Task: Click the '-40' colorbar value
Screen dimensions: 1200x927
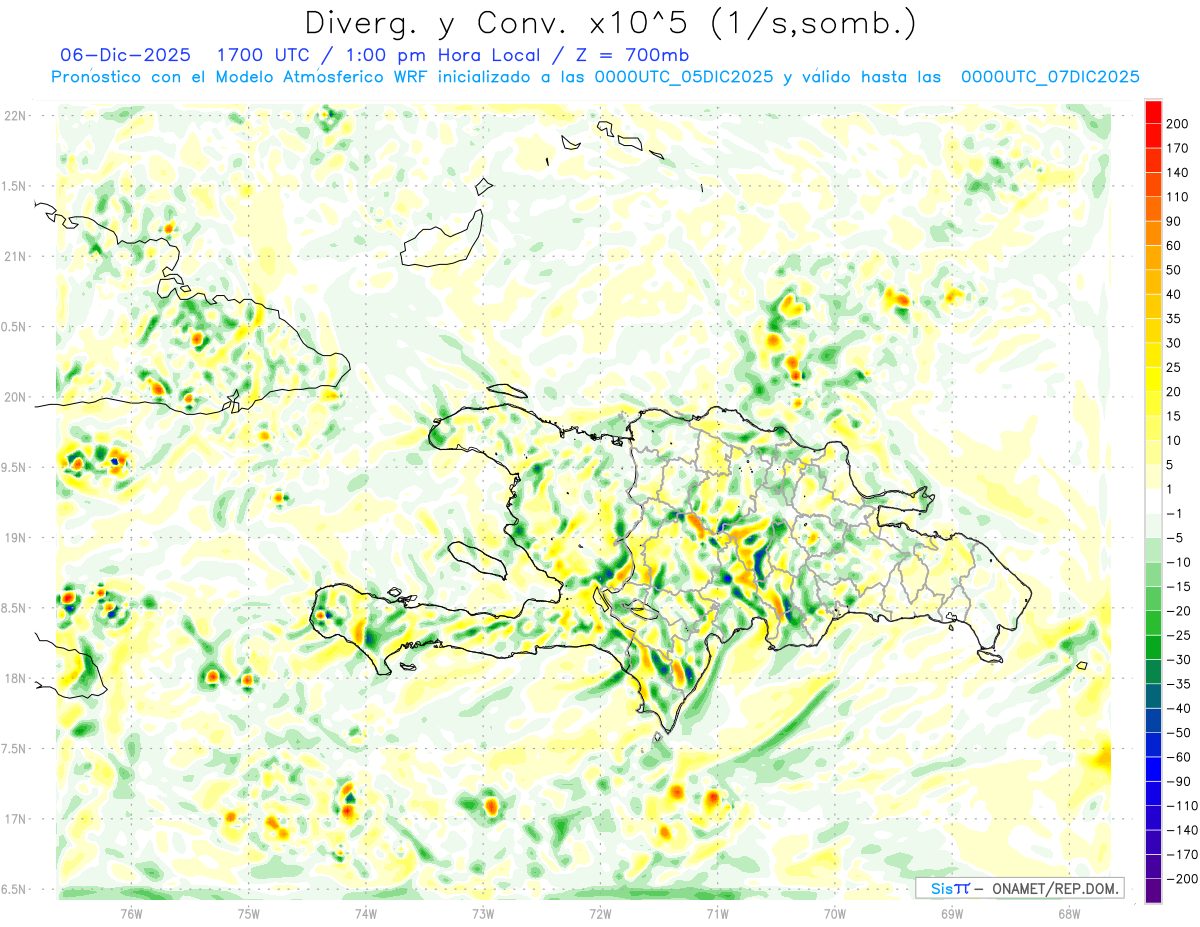Action: (x=1179, y=708)
